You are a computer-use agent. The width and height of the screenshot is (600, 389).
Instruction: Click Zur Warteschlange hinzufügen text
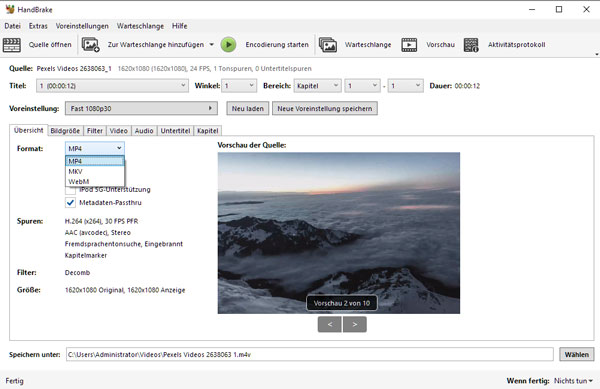tap(156, 45)
